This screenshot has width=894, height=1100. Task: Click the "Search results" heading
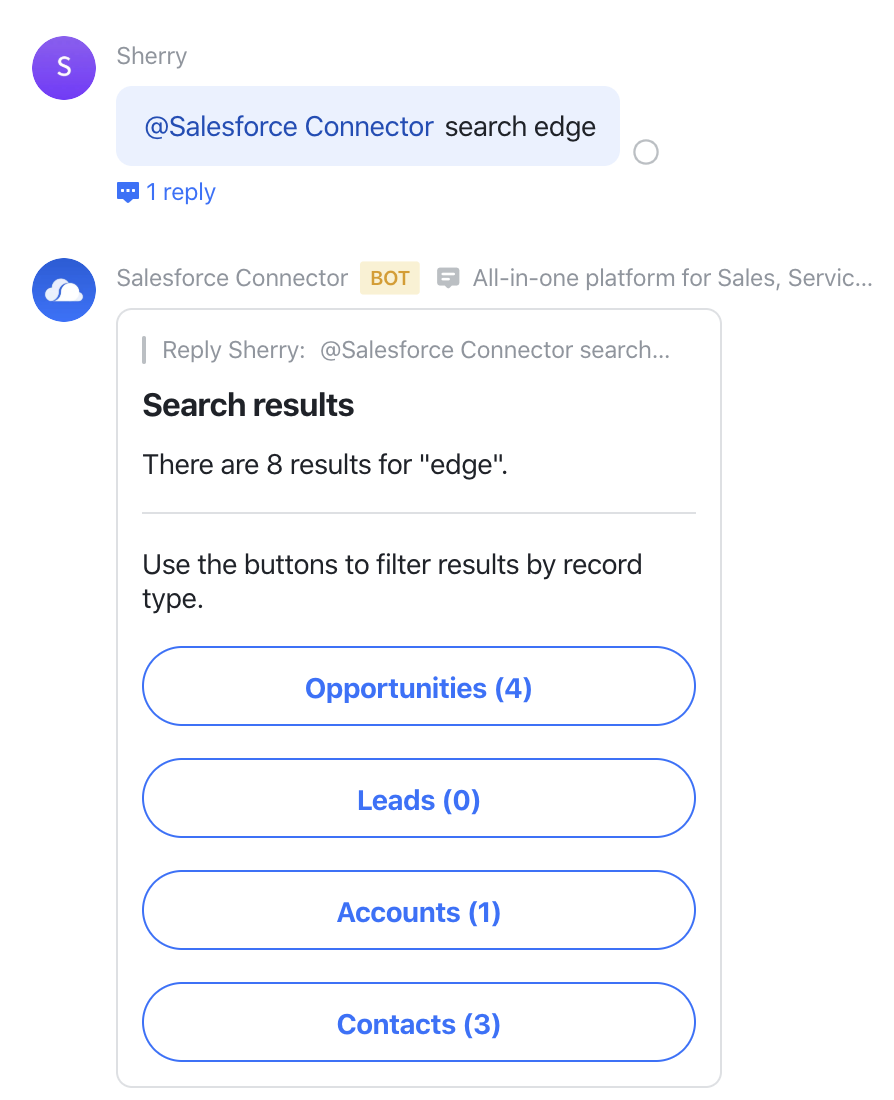click(248, 405)
